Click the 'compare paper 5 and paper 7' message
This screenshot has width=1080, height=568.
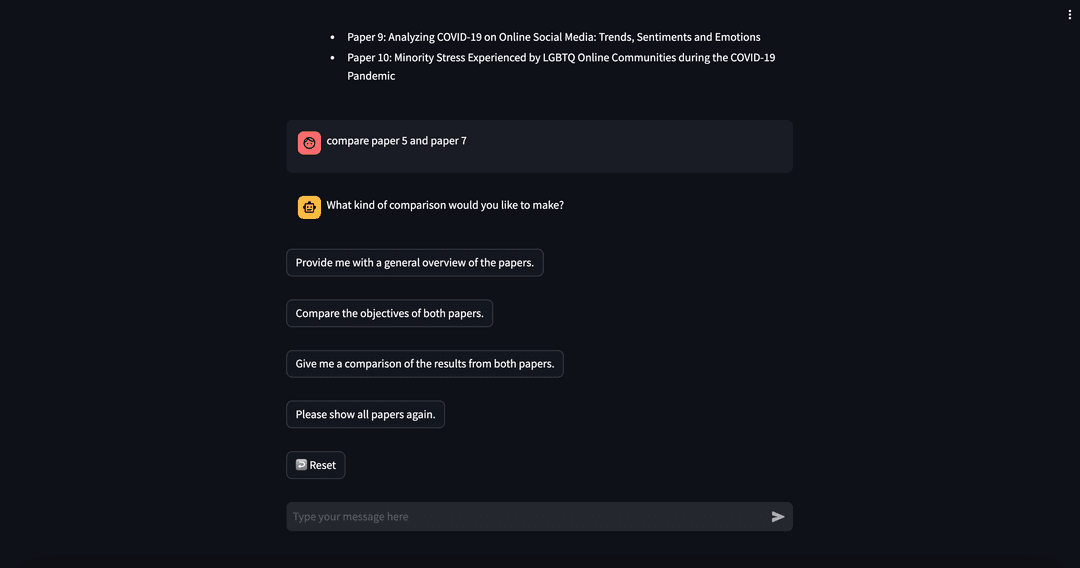coord(396,141)
